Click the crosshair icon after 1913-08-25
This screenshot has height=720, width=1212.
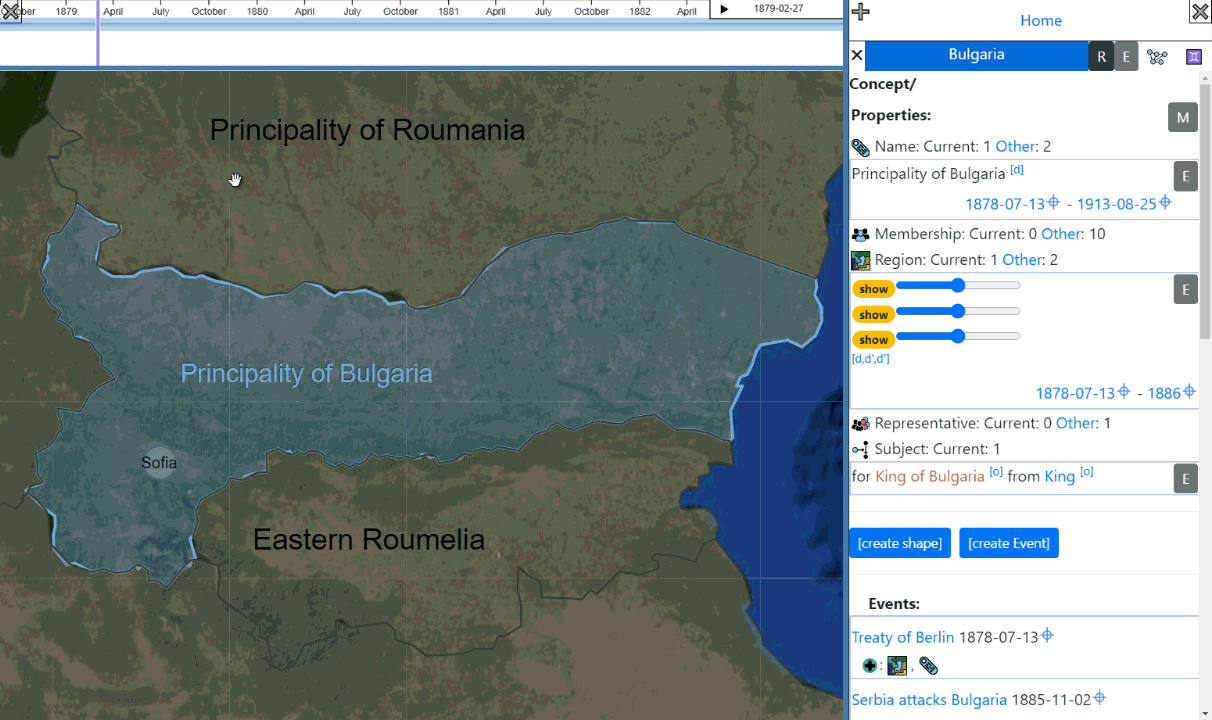(x=1165, y=203)
